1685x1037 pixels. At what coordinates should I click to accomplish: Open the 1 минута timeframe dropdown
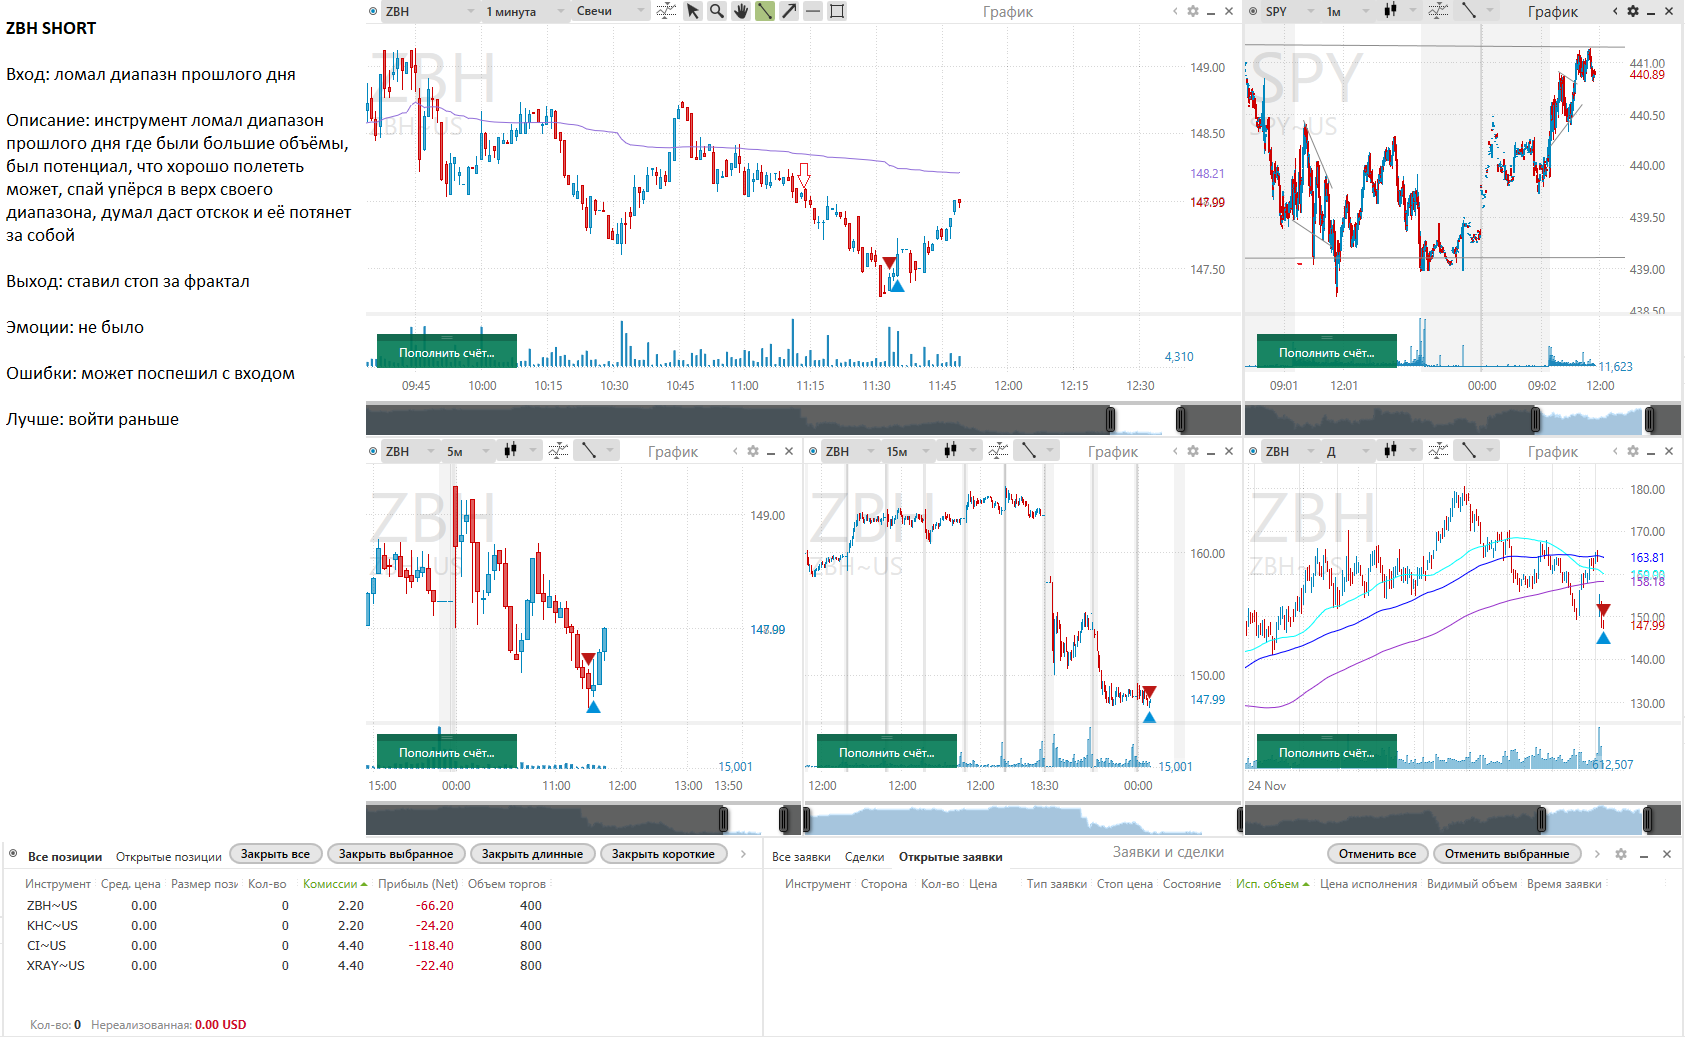[526, 11]
